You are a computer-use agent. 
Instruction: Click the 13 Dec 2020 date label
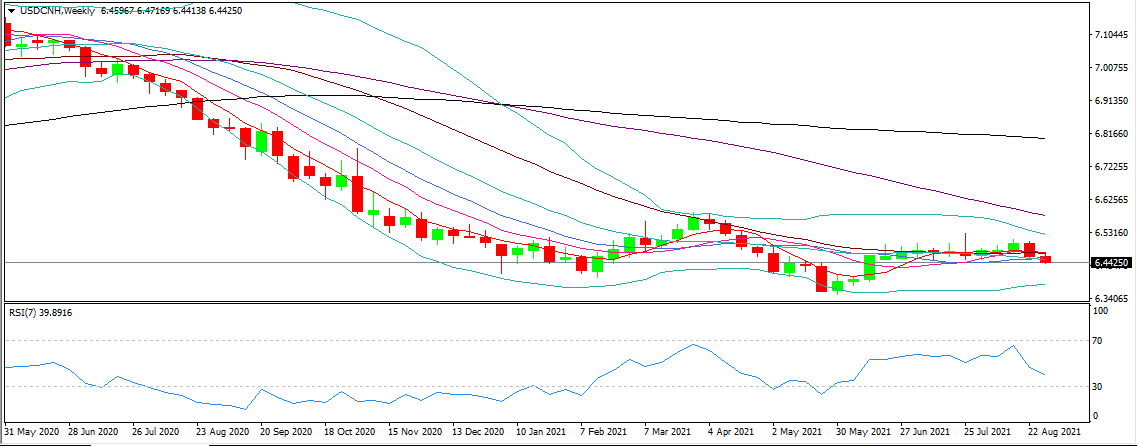[x=479, y=430]
